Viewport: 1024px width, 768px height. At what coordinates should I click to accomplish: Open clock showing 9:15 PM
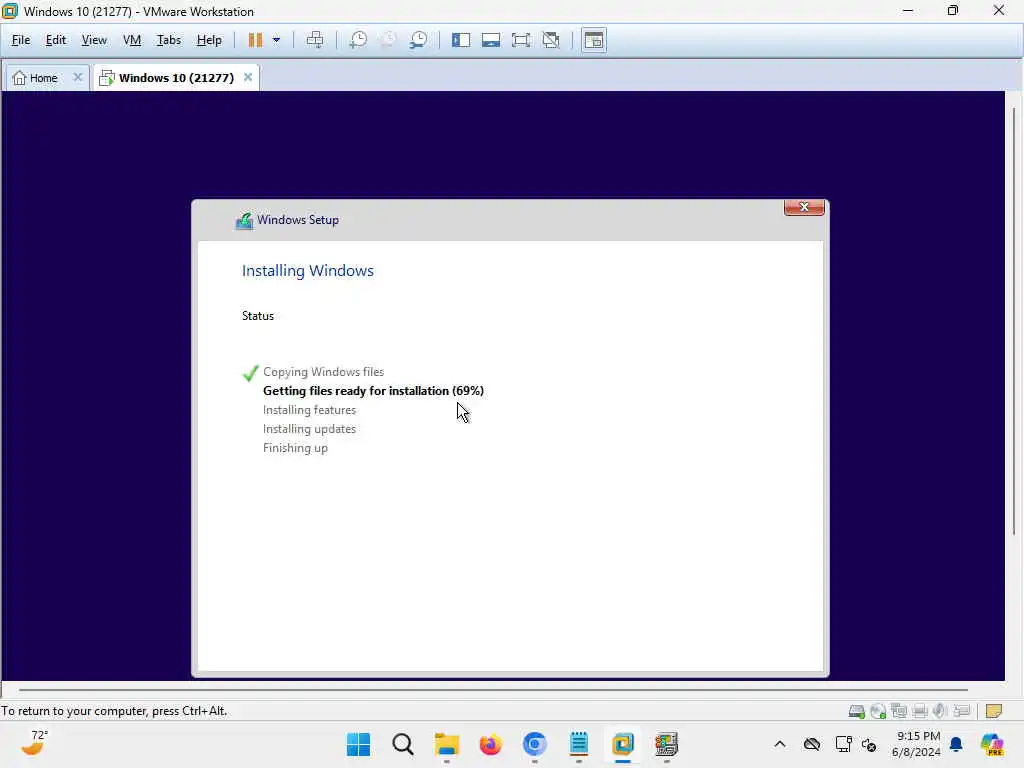[917, 744]
